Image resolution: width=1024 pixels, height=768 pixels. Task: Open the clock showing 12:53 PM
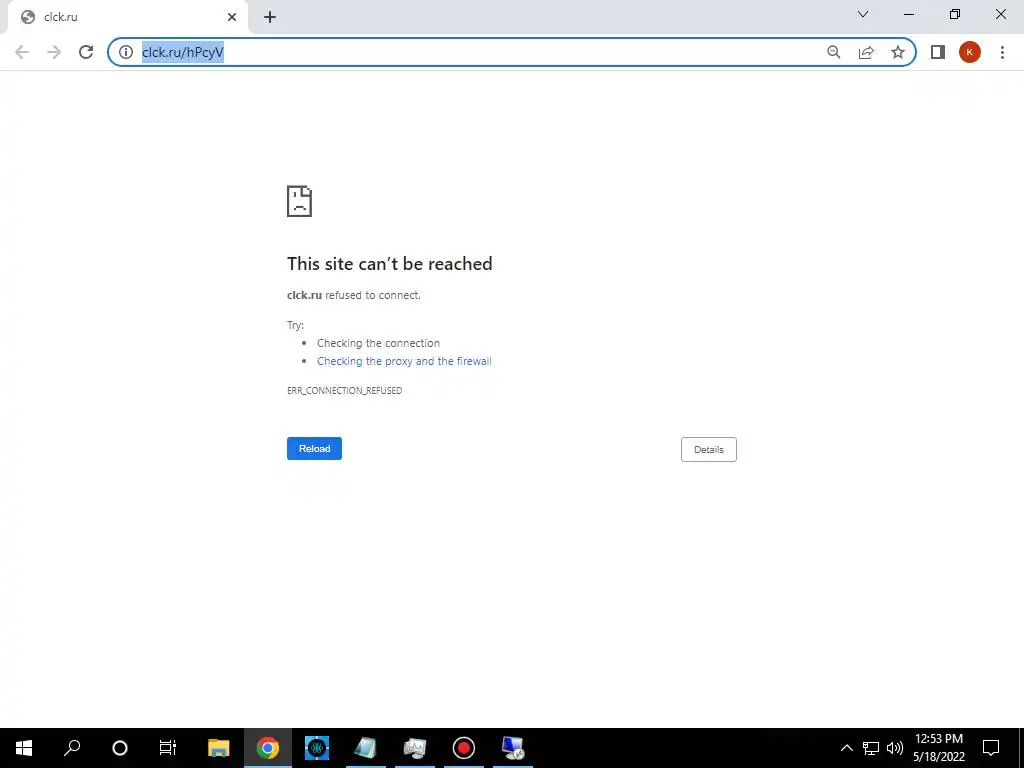tap(939, 748)
